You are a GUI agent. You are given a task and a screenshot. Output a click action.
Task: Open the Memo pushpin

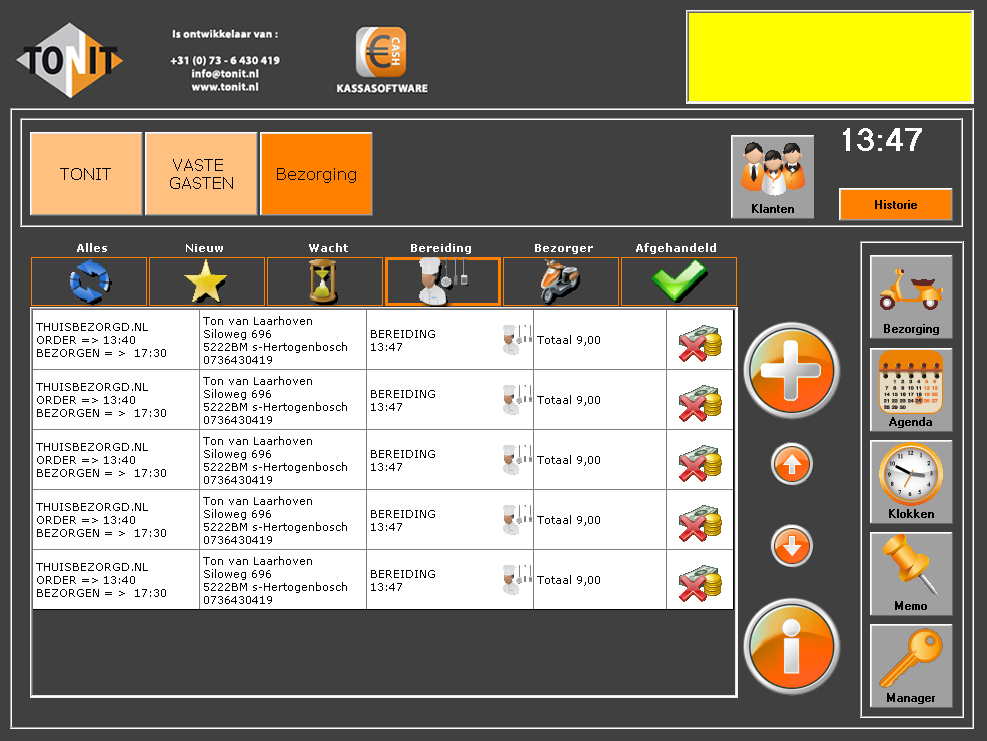[910, 573]
